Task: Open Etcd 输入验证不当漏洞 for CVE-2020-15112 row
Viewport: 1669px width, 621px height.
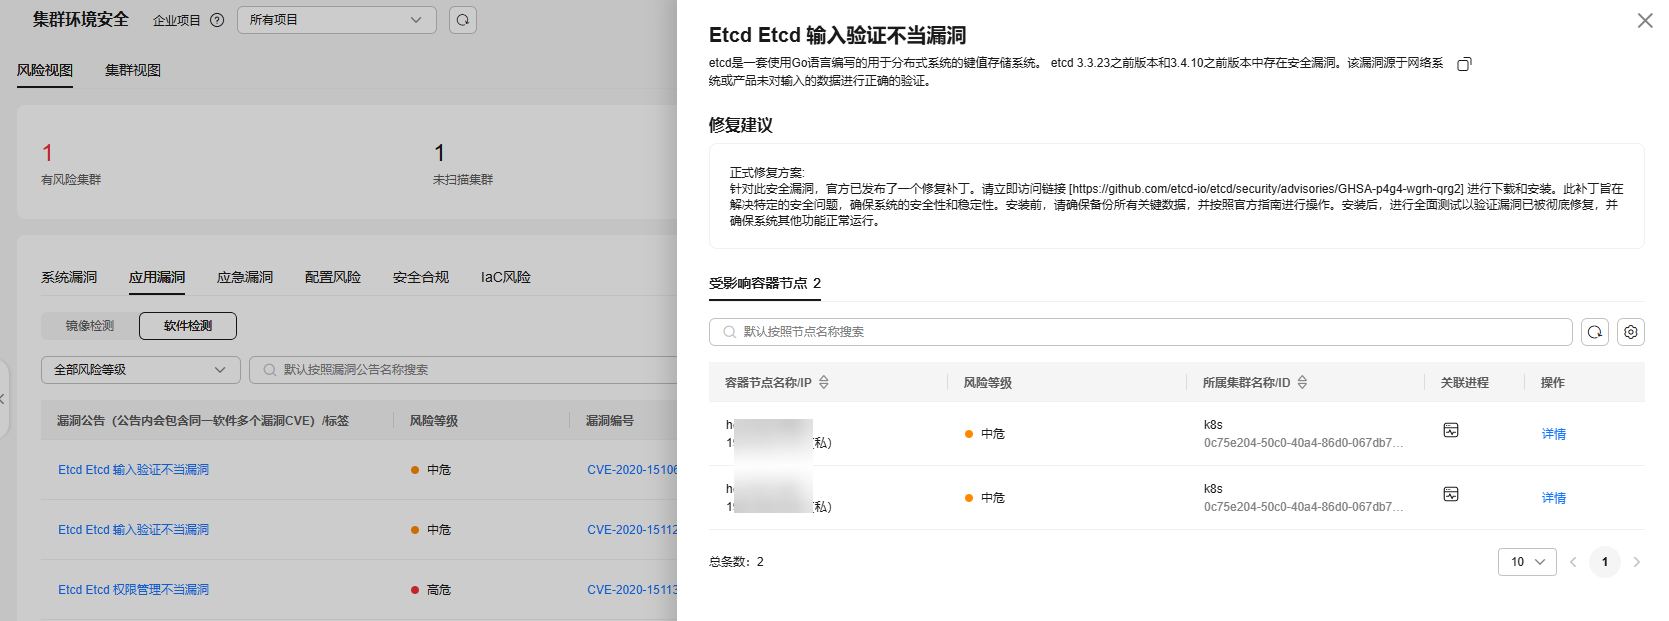Action: point(133,530)
